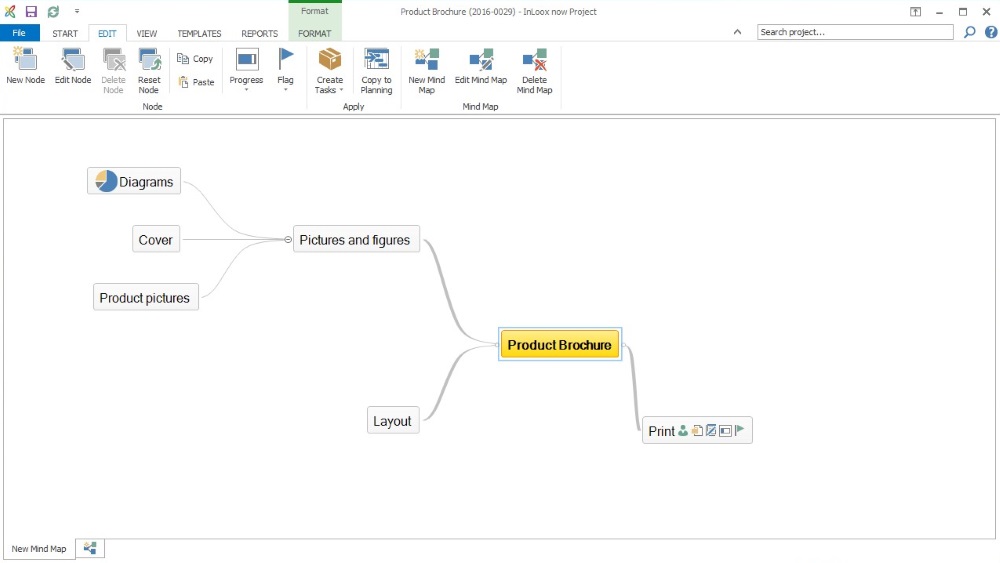
Task: Click Copy to Planning
Action: tap(376, 71)
